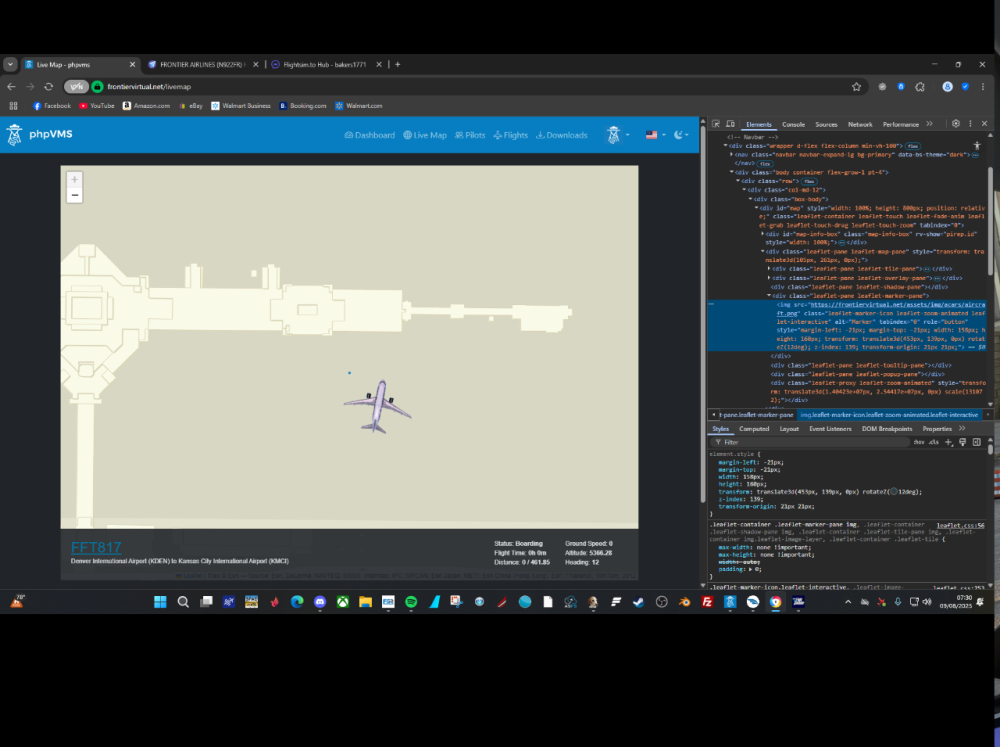Viewport: 1000px width, 747px height.
Task: Activate DevTools inspect element picker
Action: (x=718, y=124)
